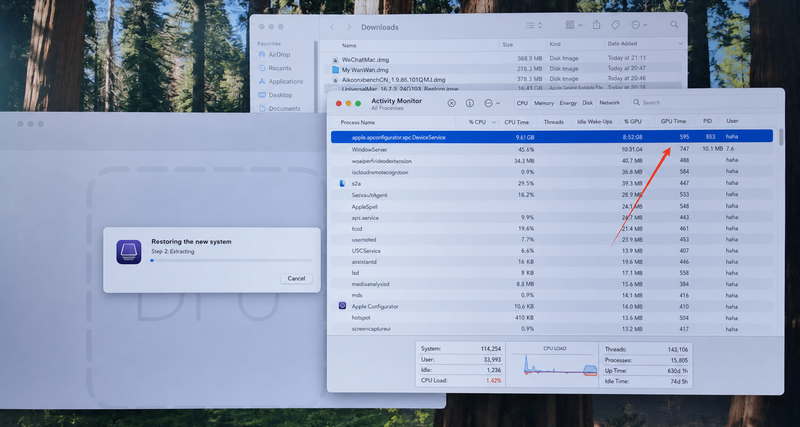Viewport: 800px width, 427px height.
Task: Sort Finder files by Kind column
Action: click(555, 44)
